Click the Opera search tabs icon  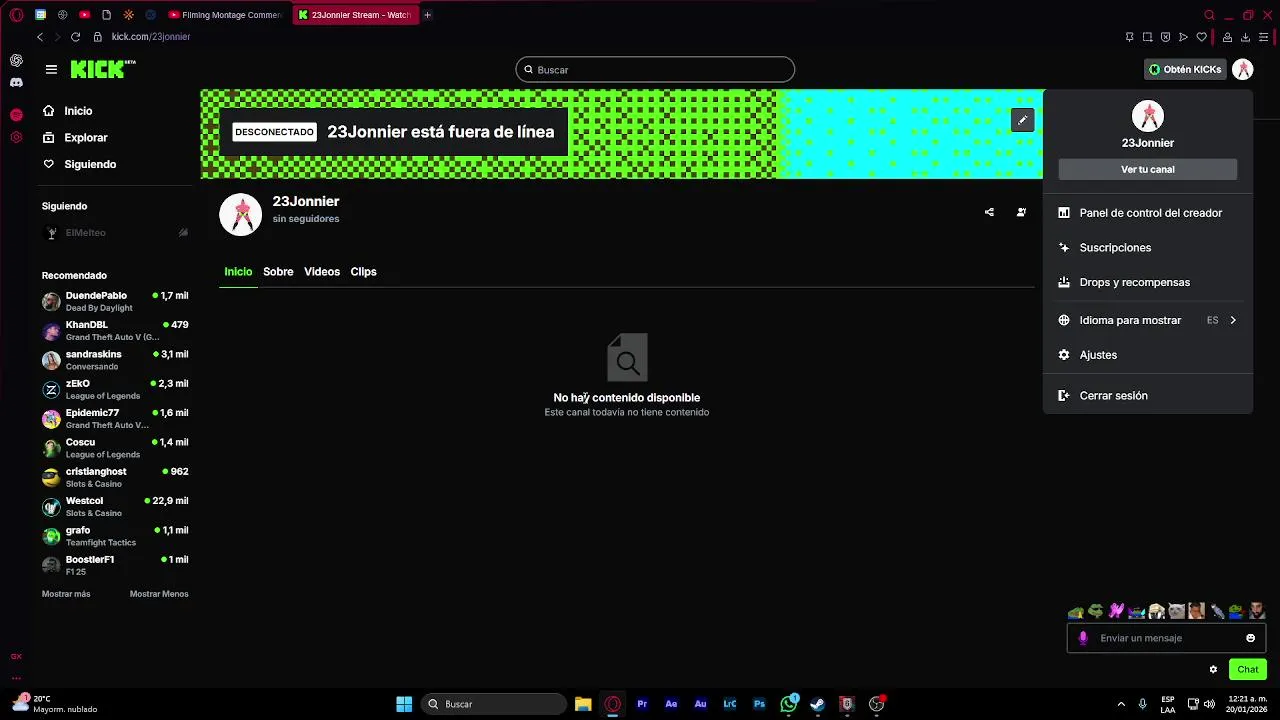pyautogui.click(x=1209, y=15)
